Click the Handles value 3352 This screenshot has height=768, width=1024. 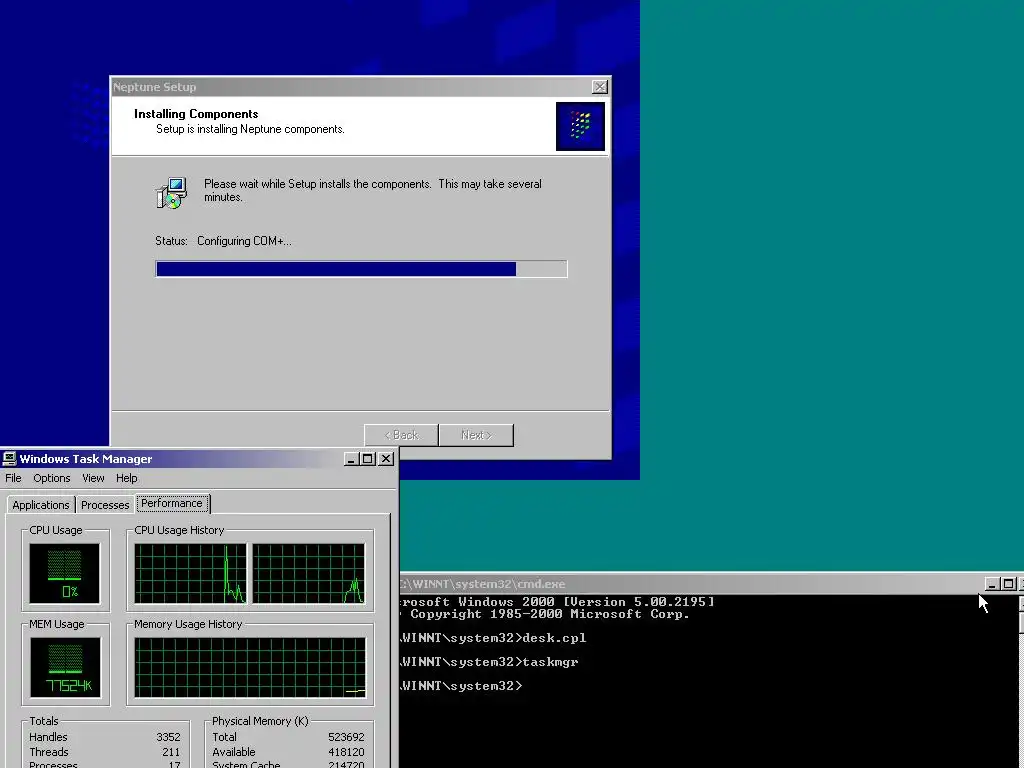(x=168, y=737)
